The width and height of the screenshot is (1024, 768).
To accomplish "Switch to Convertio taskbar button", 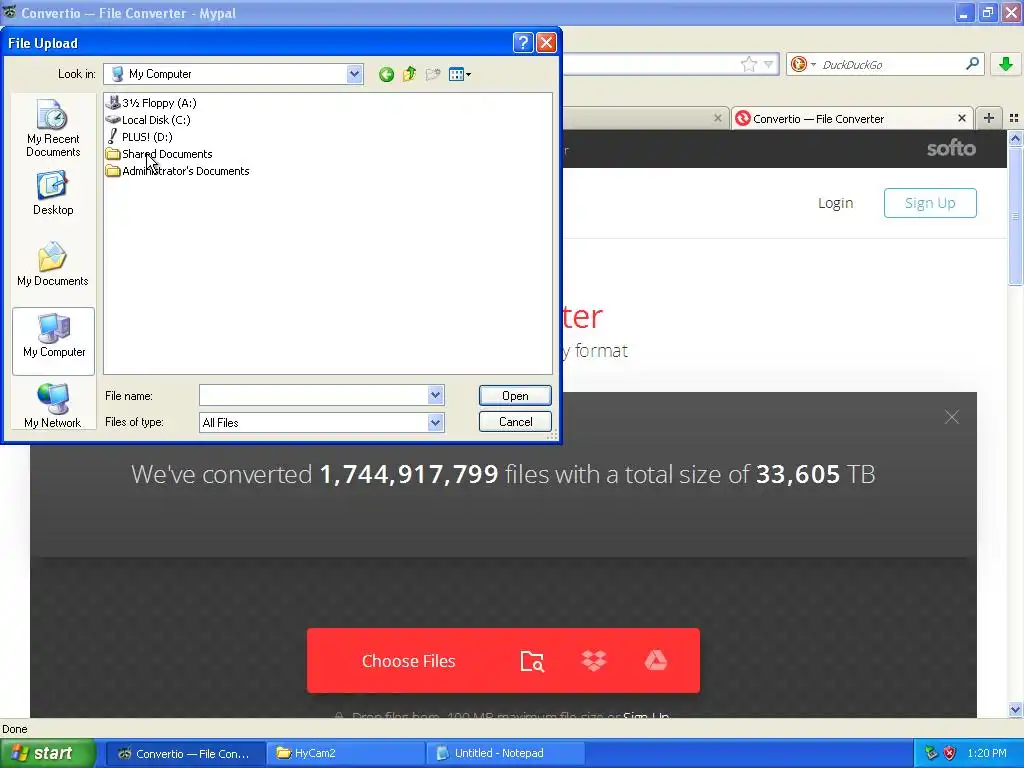I will [x=185, y=754].
